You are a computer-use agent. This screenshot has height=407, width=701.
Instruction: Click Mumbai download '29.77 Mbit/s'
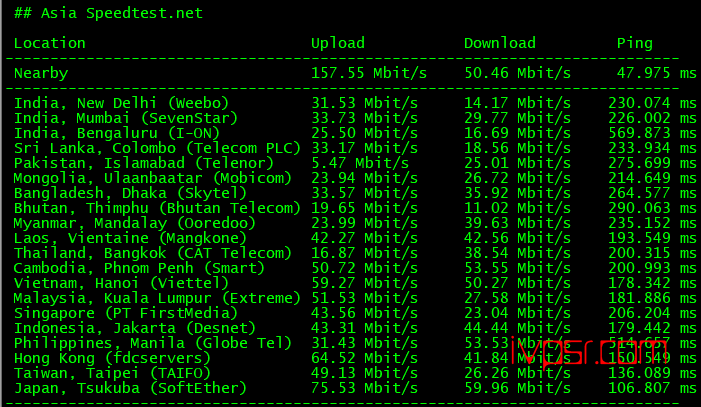(518, 119)
